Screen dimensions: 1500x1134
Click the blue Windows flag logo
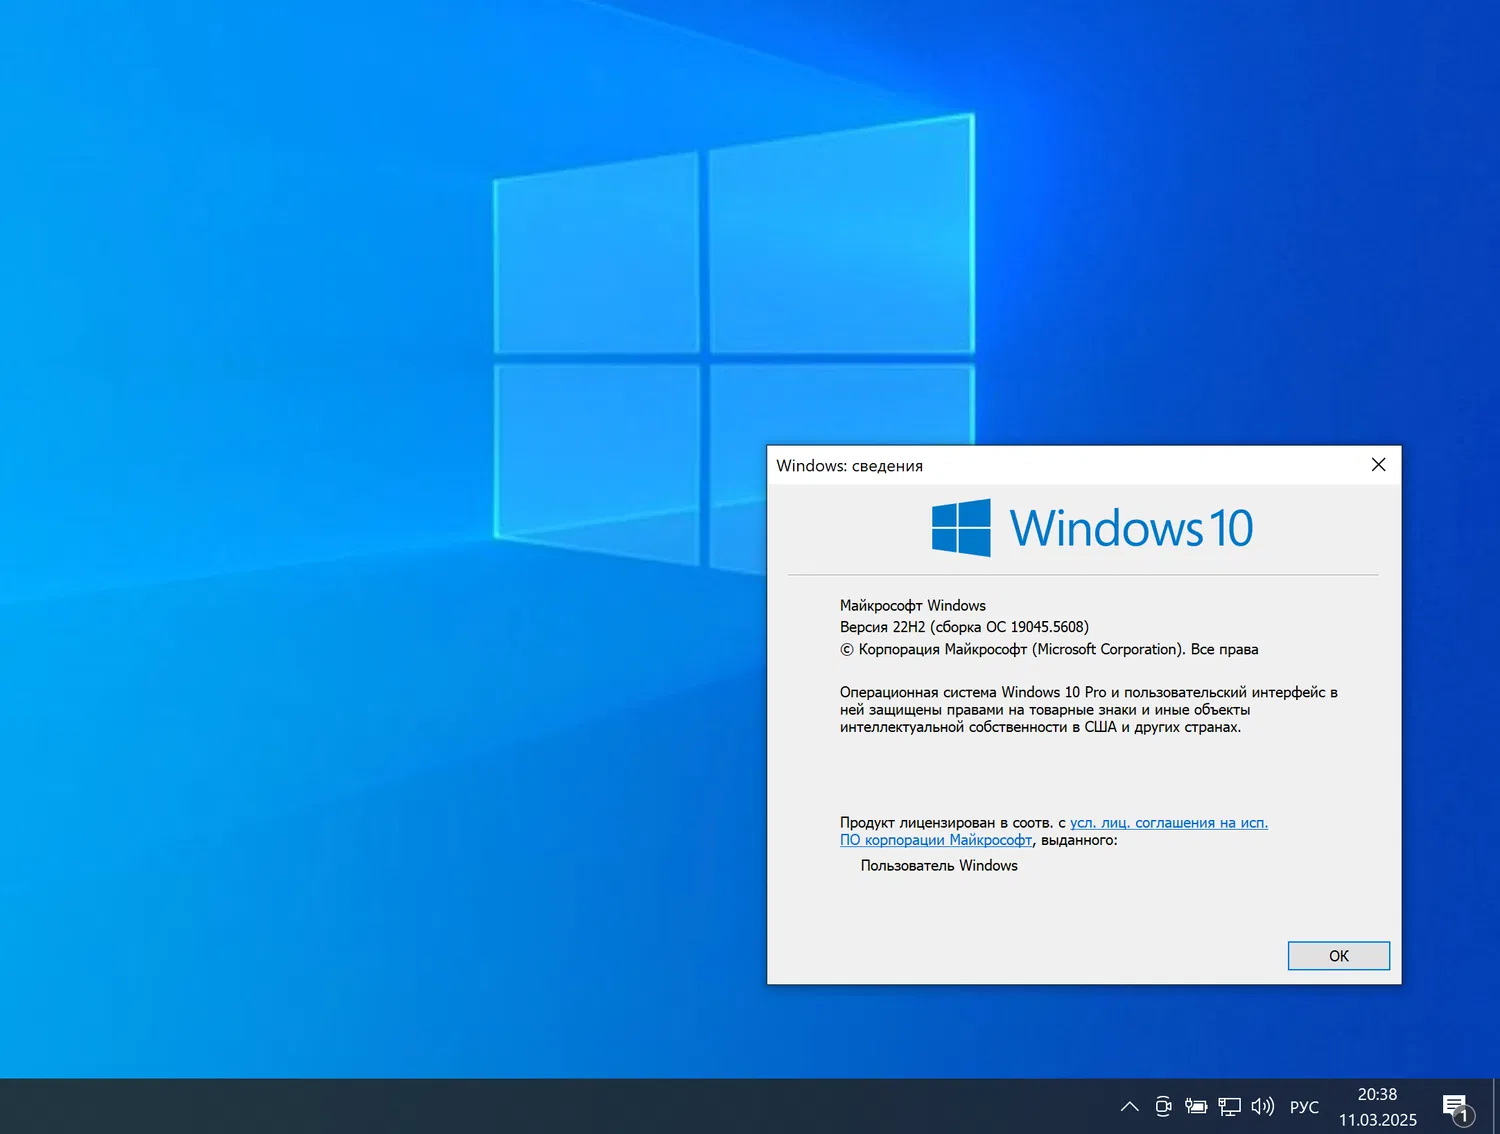[960, 527]
